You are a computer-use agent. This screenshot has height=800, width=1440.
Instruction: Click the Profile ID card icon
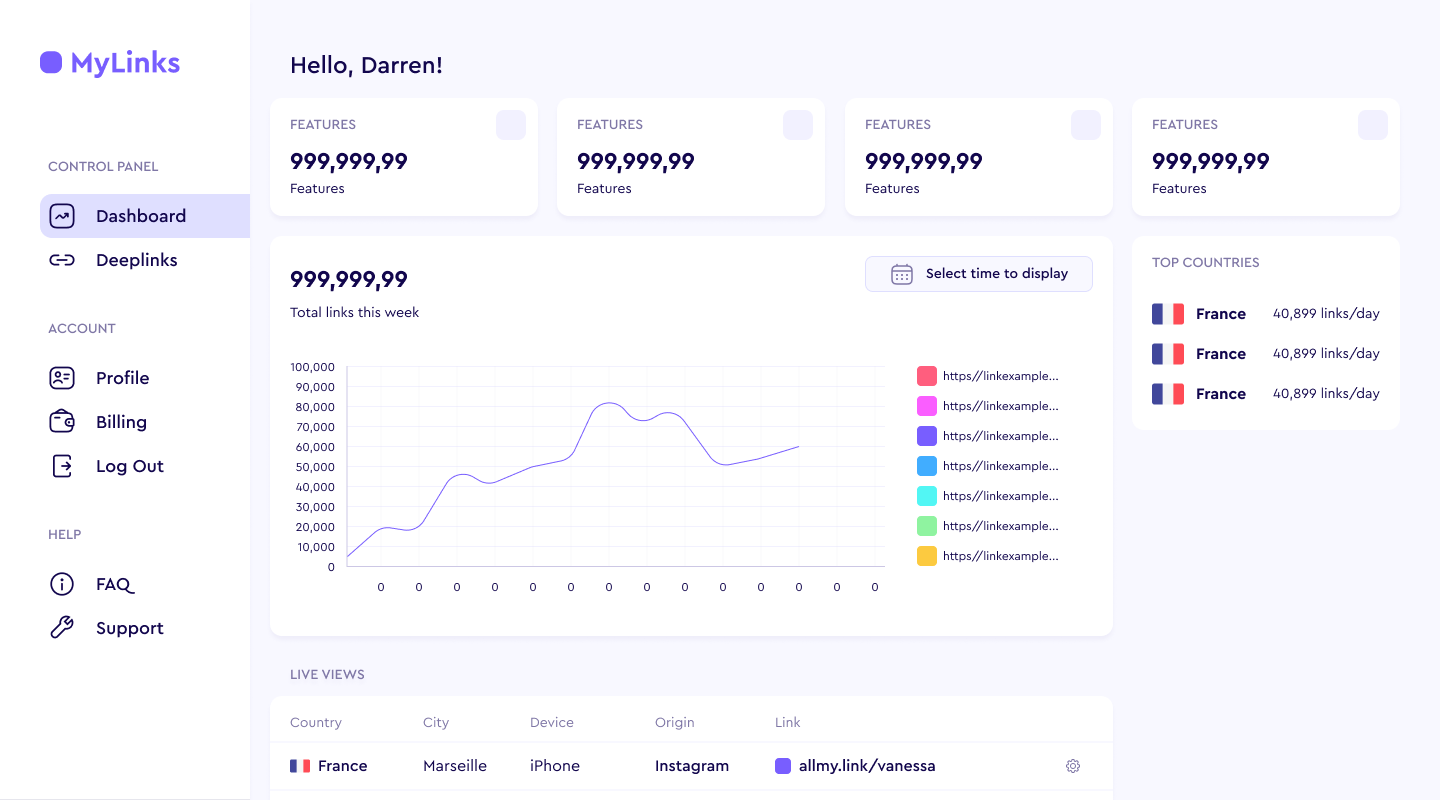62,378
